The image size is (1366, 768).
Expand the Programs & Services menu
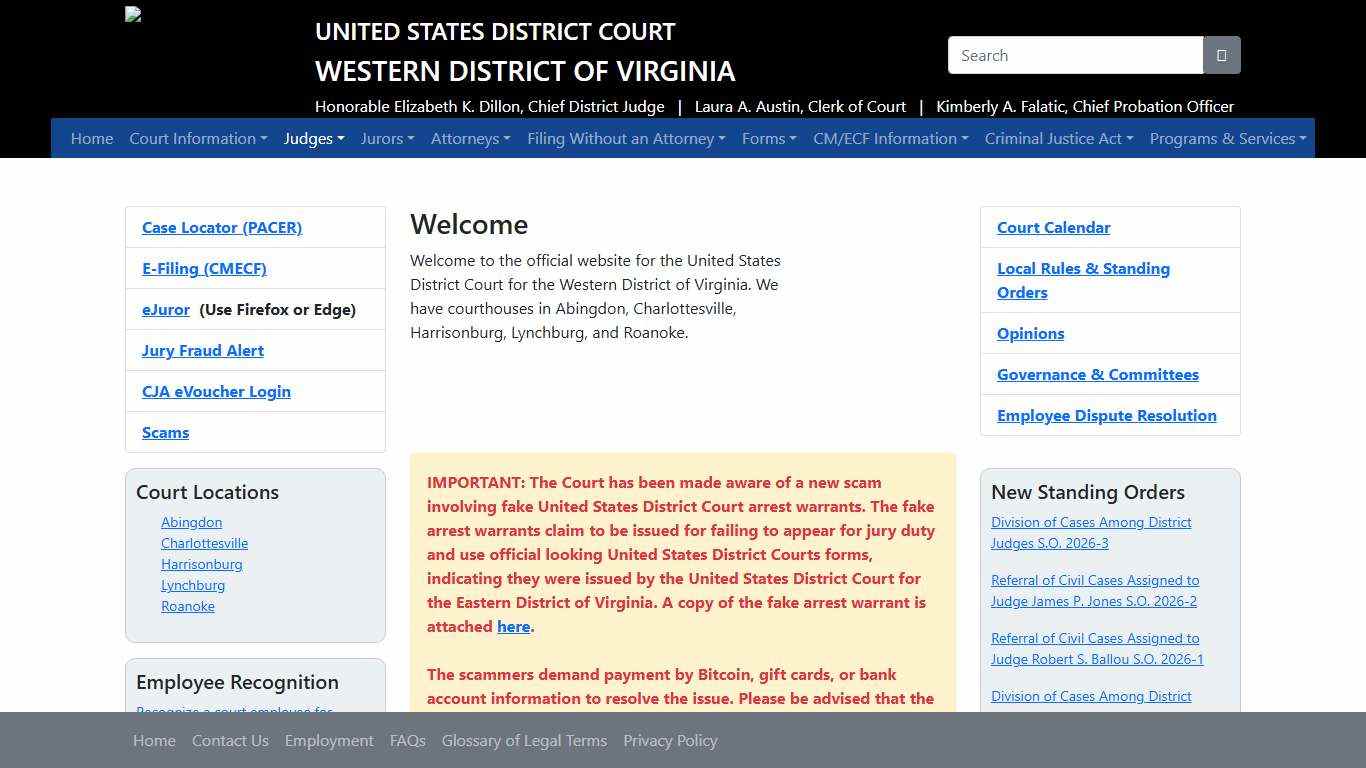tap(1227, 138)
